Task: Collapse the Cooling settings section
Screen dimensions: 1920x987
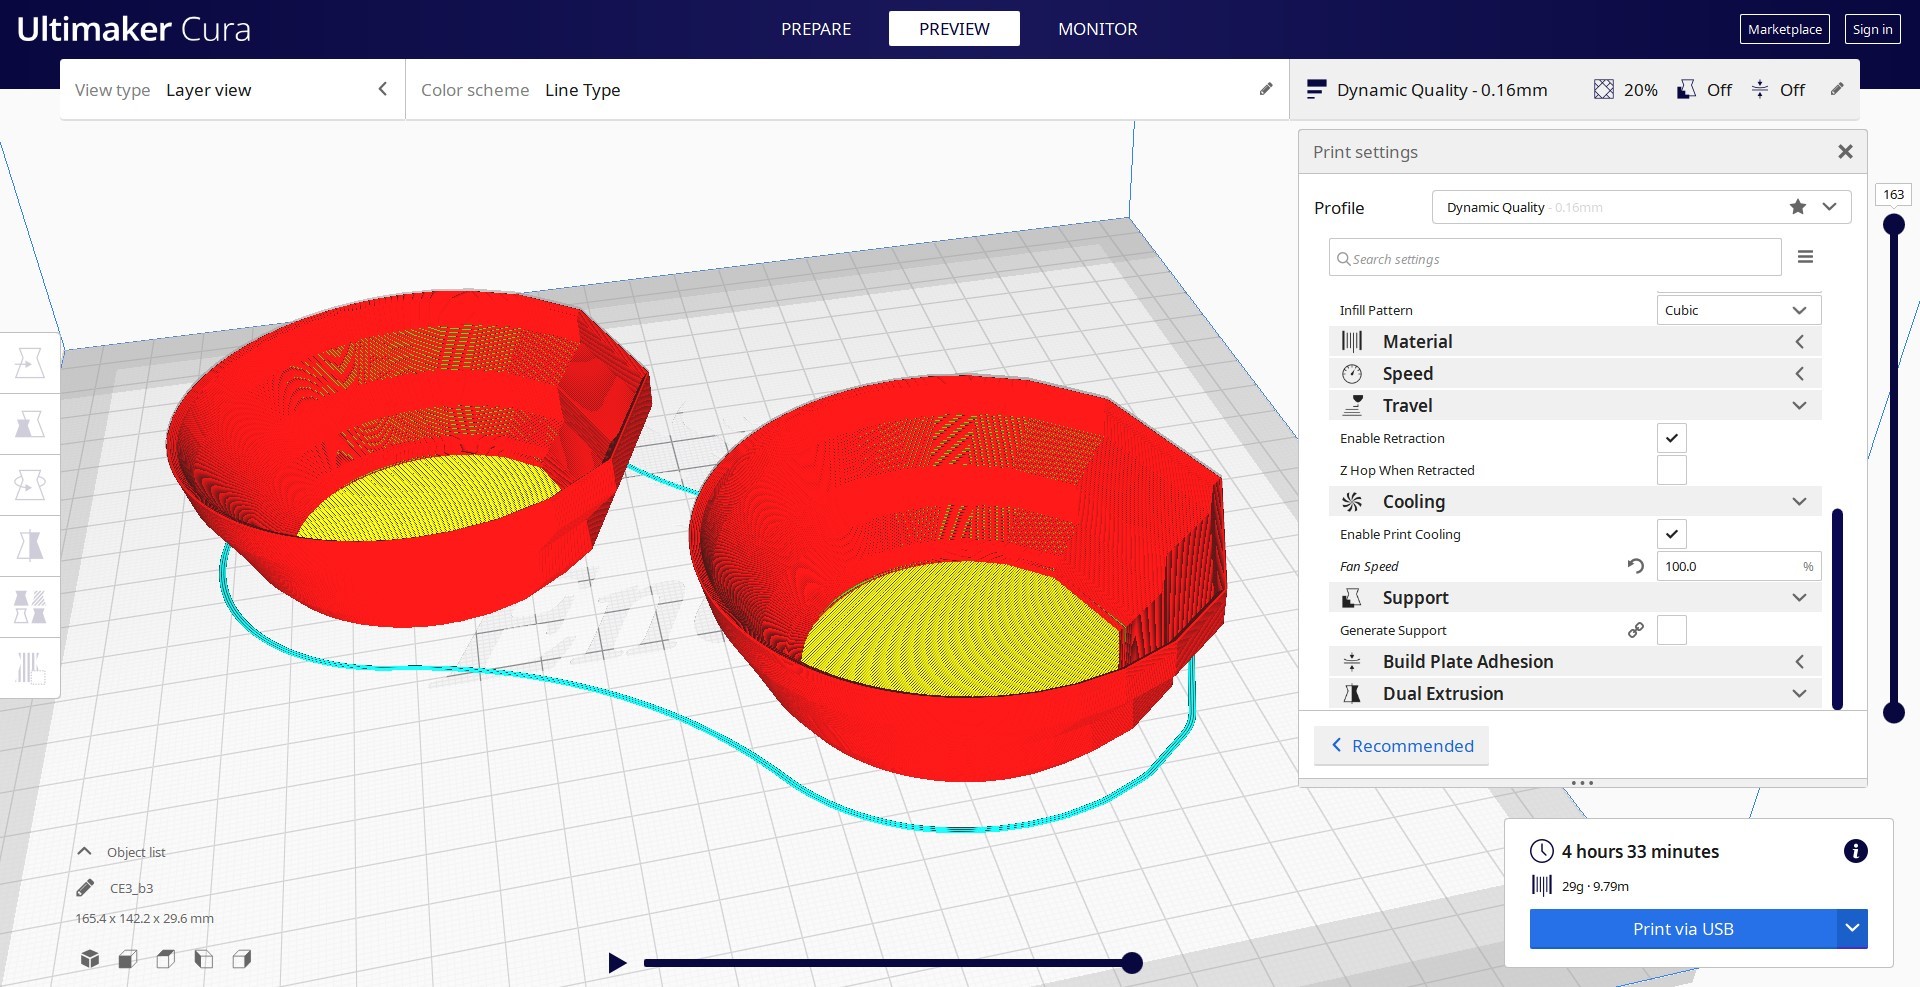Action: coord(1575,501)
